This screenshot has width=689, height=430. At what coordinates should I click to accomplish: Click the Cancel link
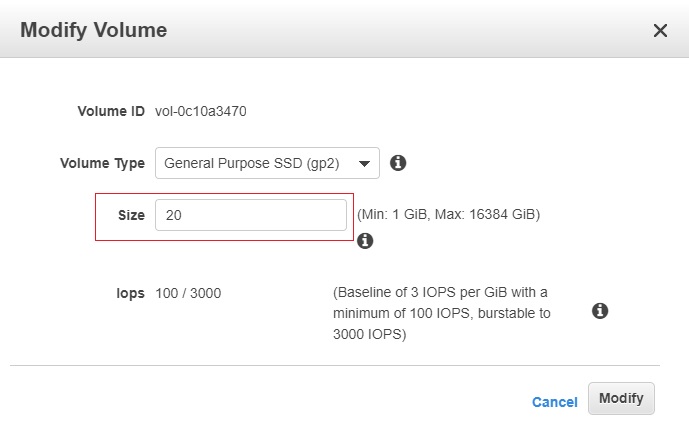pyautogui.click(x=554, y=402)
